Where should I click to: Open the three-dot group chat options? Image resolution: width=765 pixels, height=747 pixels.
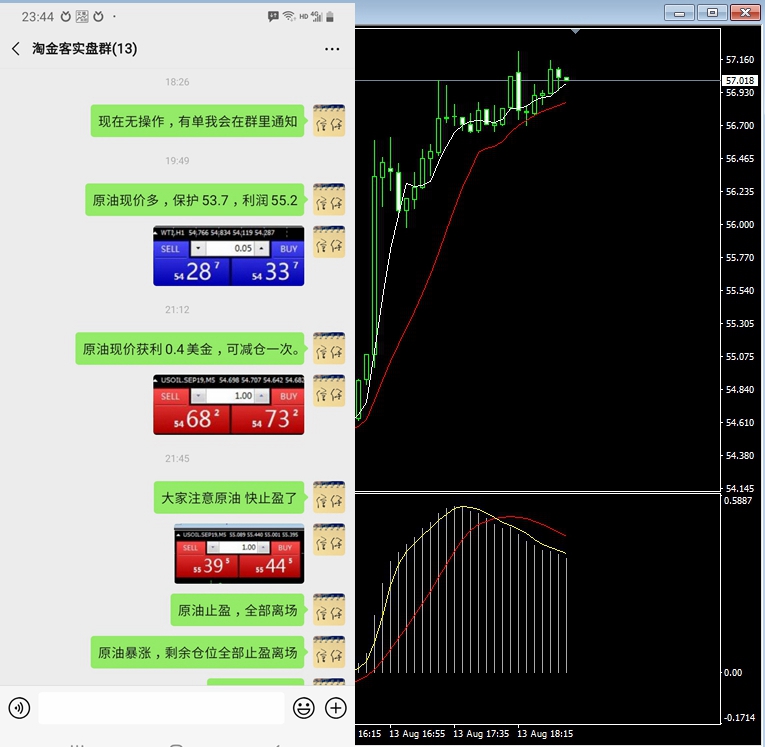[x=332, y=49]
